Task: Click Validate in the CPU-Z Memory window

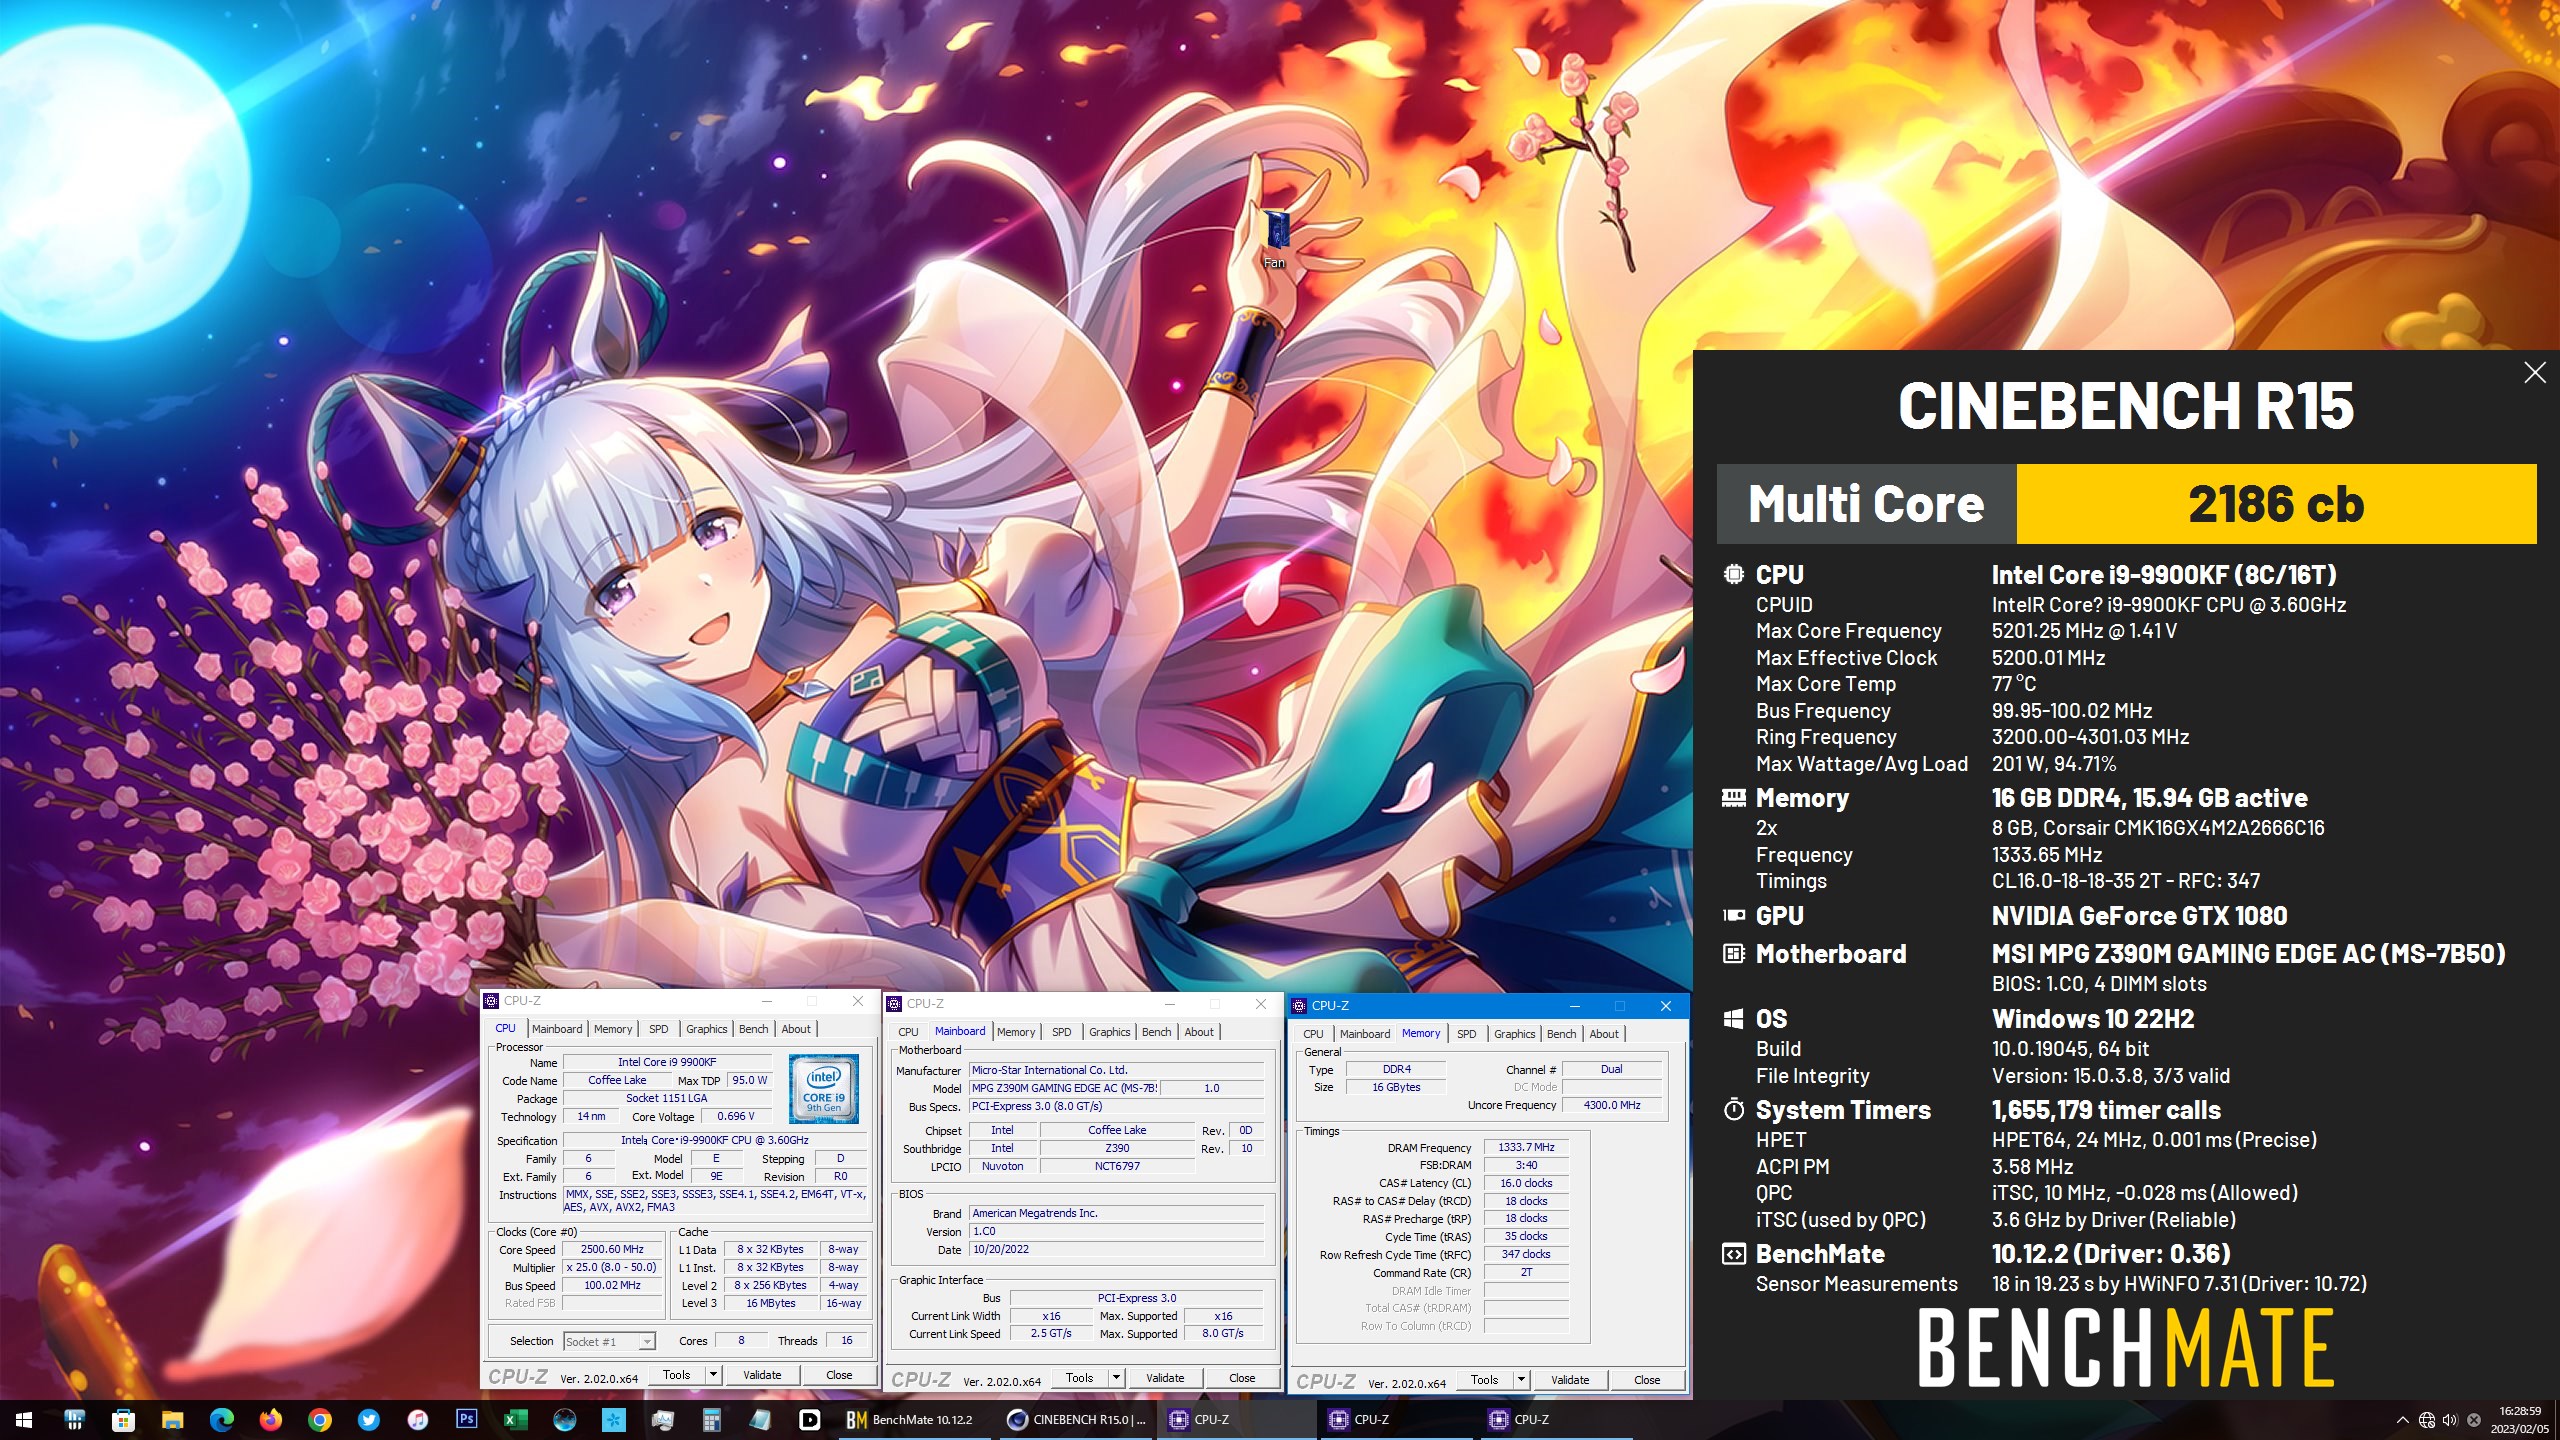Action: 1570,1380
